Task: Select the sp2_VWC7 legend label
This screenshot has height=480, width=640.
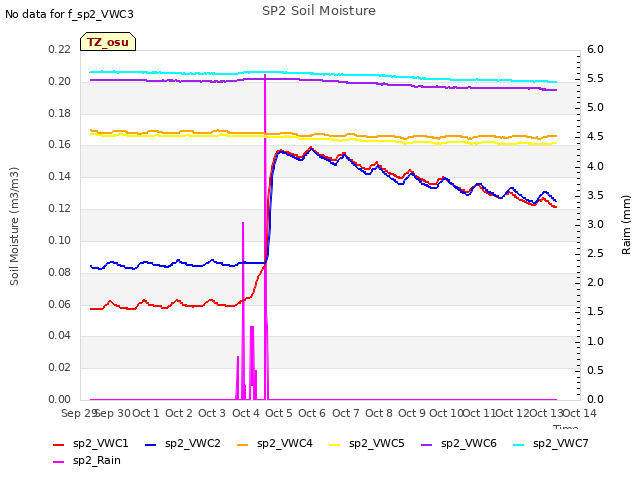Action: click(560, 444)
